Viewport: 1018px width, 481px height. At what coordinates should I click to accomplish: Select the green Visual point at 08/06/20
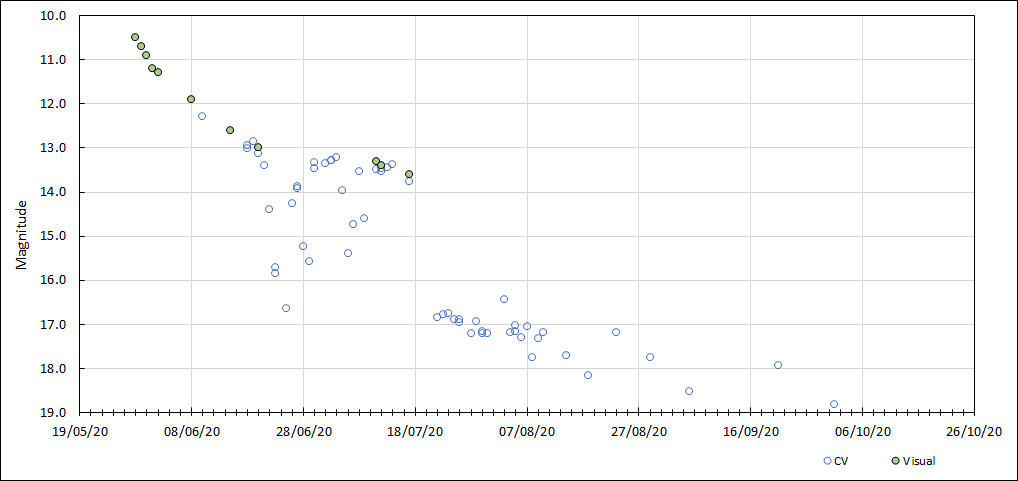tap(191, 99)
